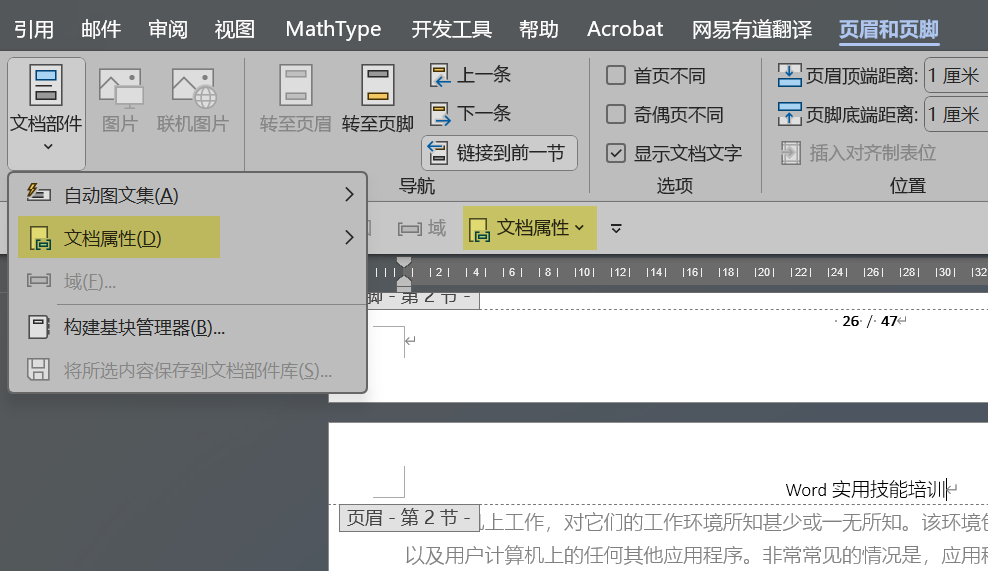Open the 文档部件 dropdown button
Image resolution: width=988 pixels, height=571 pixels.
46,113
